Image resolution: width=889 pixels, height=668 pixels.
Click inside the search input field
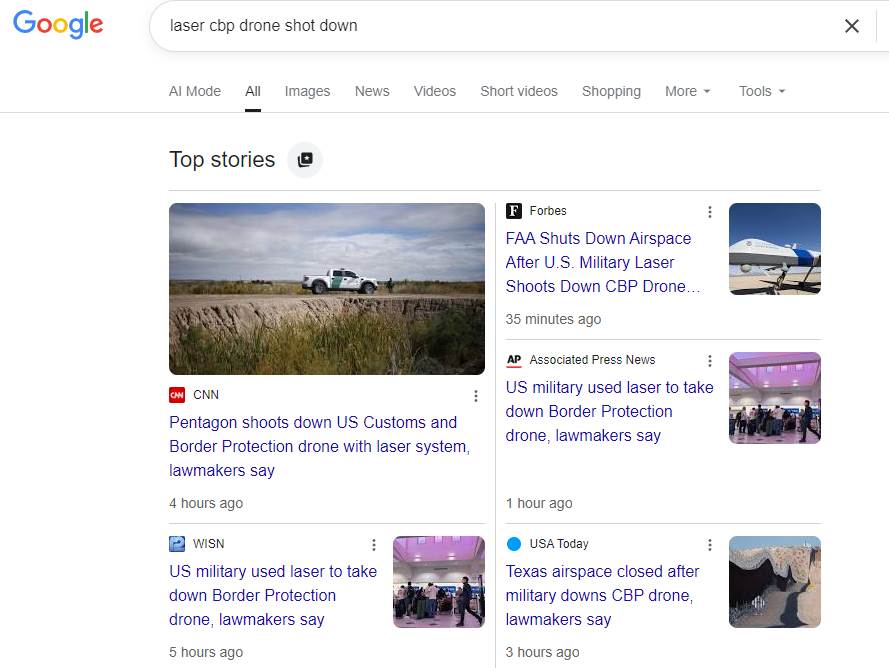[490, 26]
